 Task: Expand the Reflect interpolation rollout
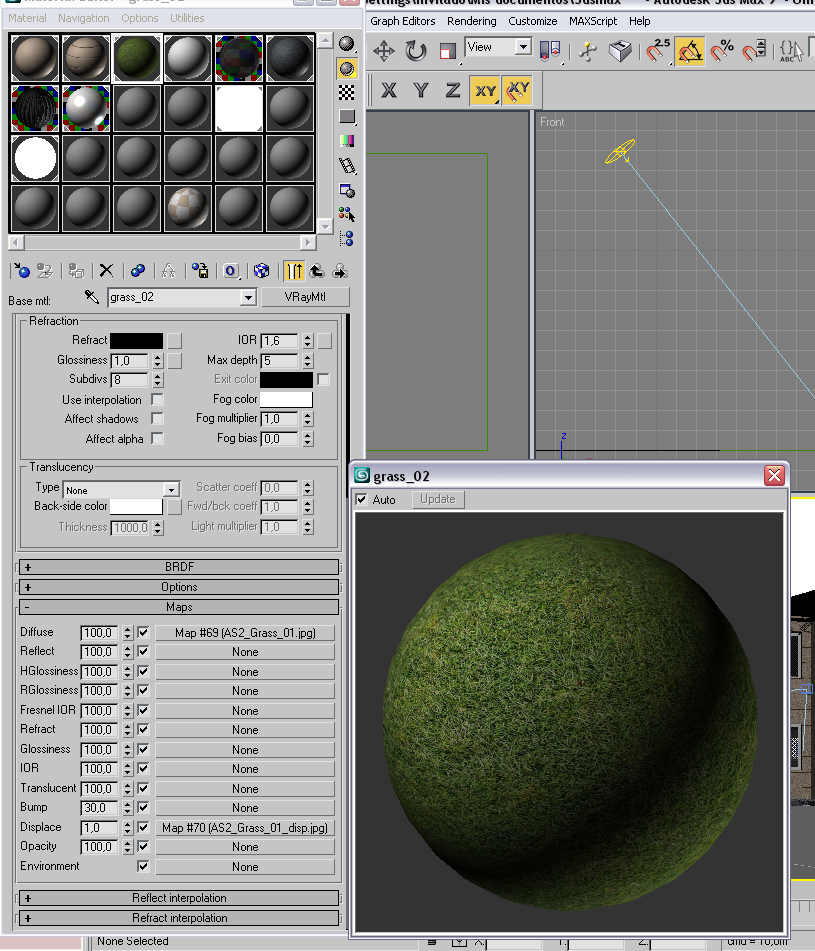pos(179,898)
